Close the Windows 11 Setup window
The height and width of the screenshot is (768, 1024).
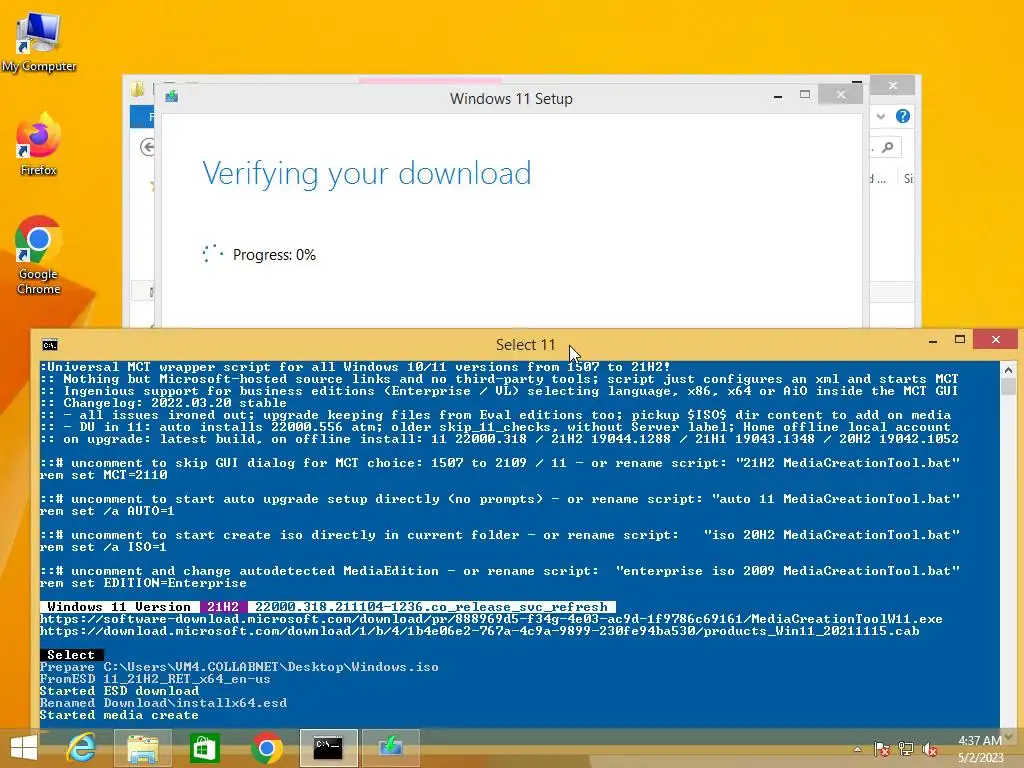click(841, 95)
